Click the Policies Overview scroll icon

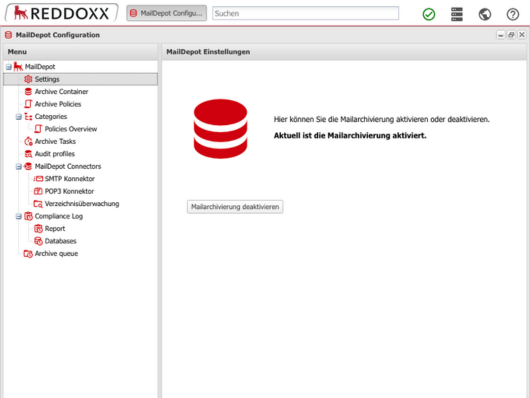tap(38, 129)
